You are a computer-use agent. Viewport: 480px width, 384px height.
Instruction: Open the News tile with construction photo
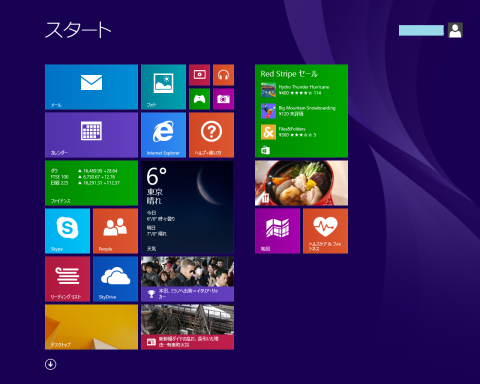tap(187, 327)
